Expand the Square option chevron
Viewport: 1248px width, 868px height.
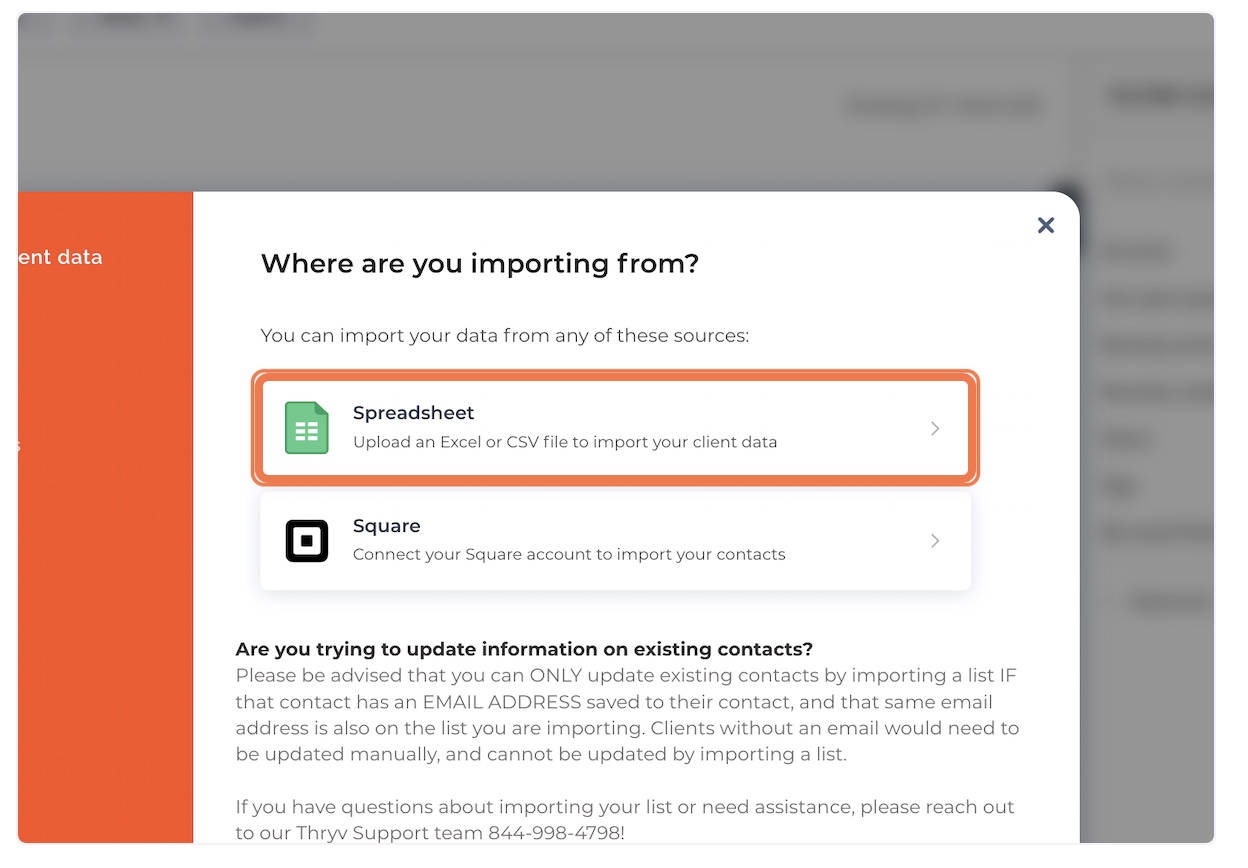pos(935,541)
